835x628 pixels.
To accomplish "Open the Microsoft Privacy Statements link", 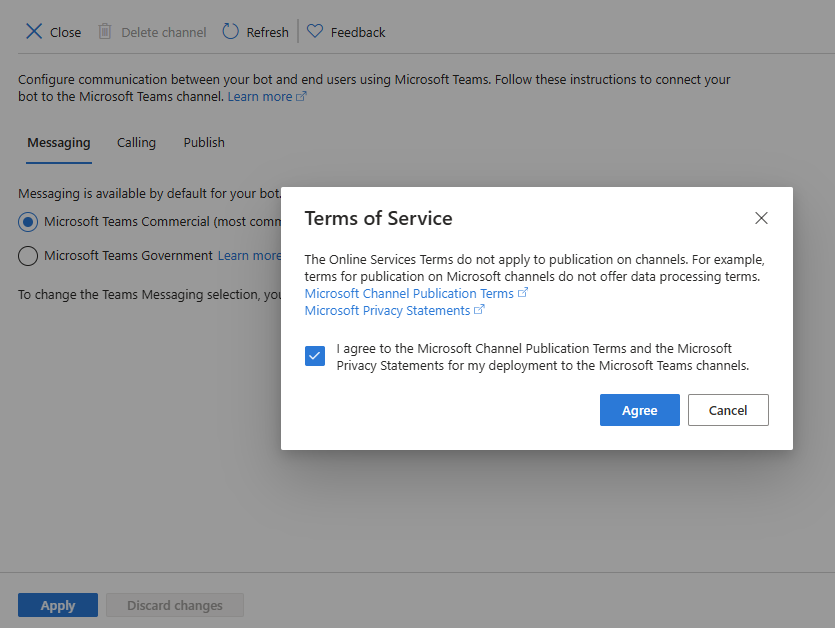I will tap(387, 310).
